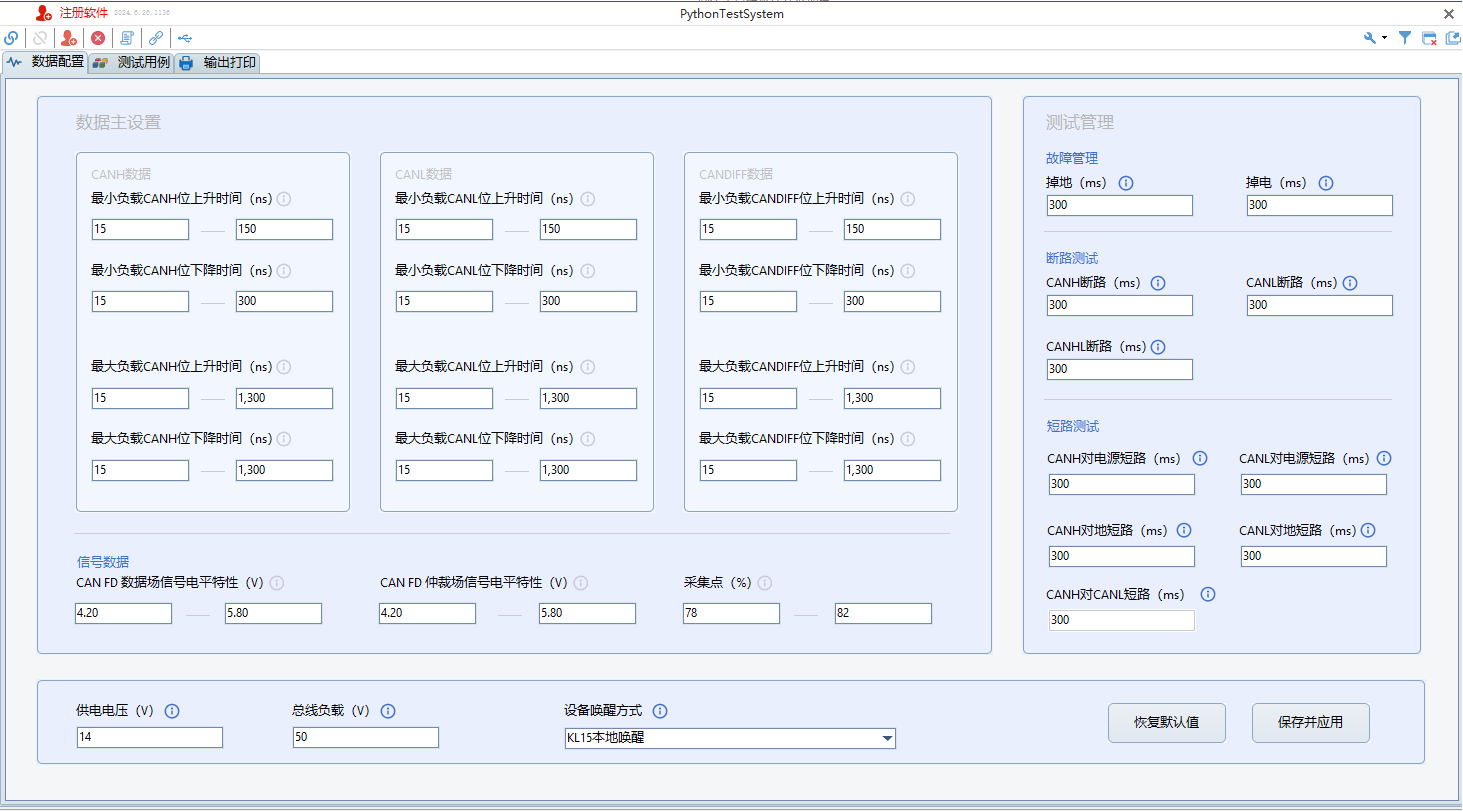Click the 掉地 (ms) input field
Image resolution: width=1463 pixels, height=811 pixels.
[1120, 205]
